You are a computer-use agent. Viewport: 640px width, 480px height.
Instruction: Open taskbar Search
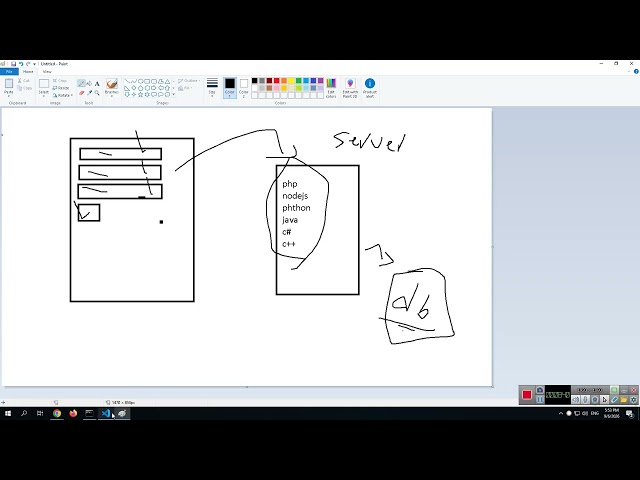click(24, 413)
